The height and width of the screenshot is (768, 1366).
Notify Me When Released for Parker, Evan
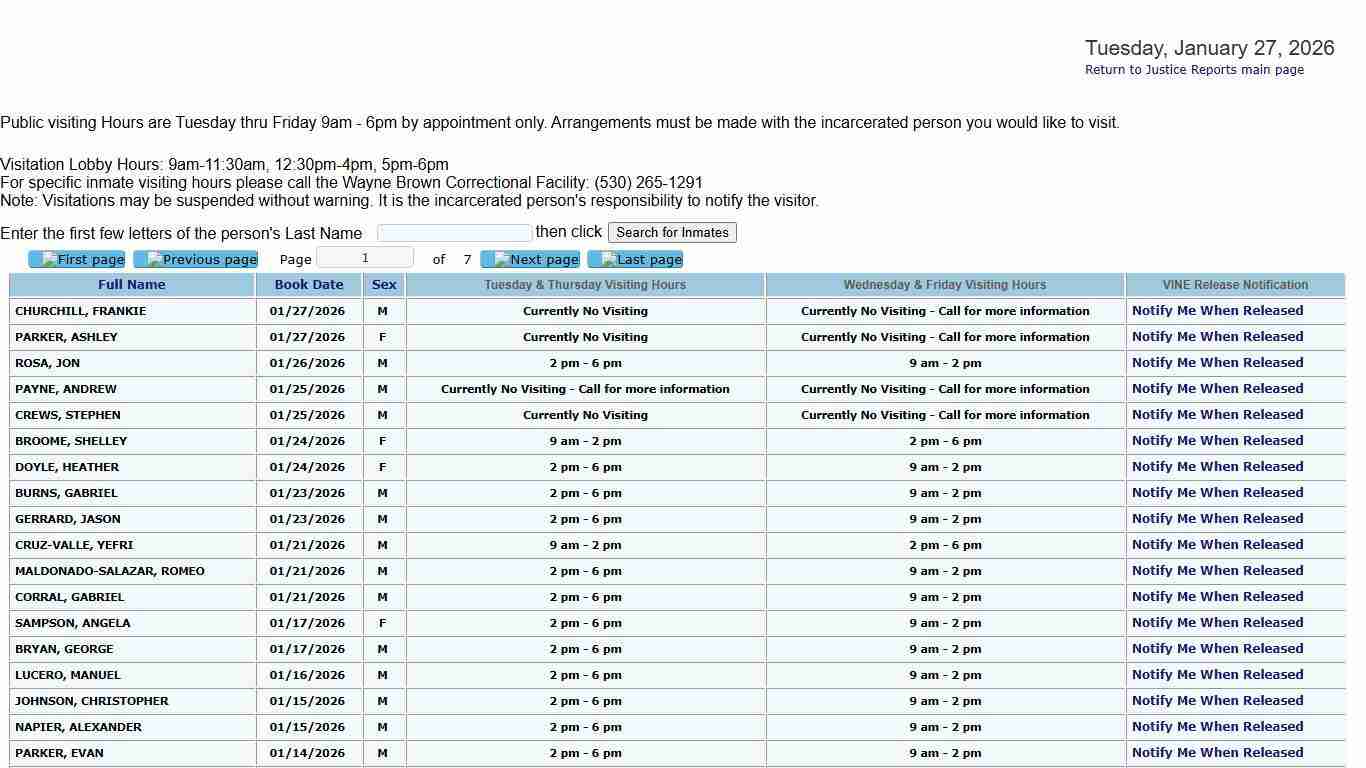coord(1217,753)
